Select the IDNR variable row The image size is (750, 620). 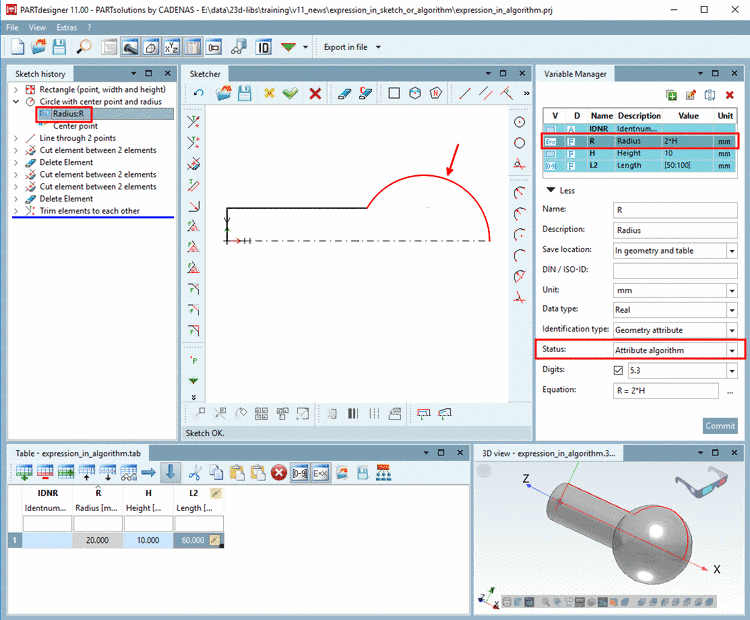pos(640,129)
